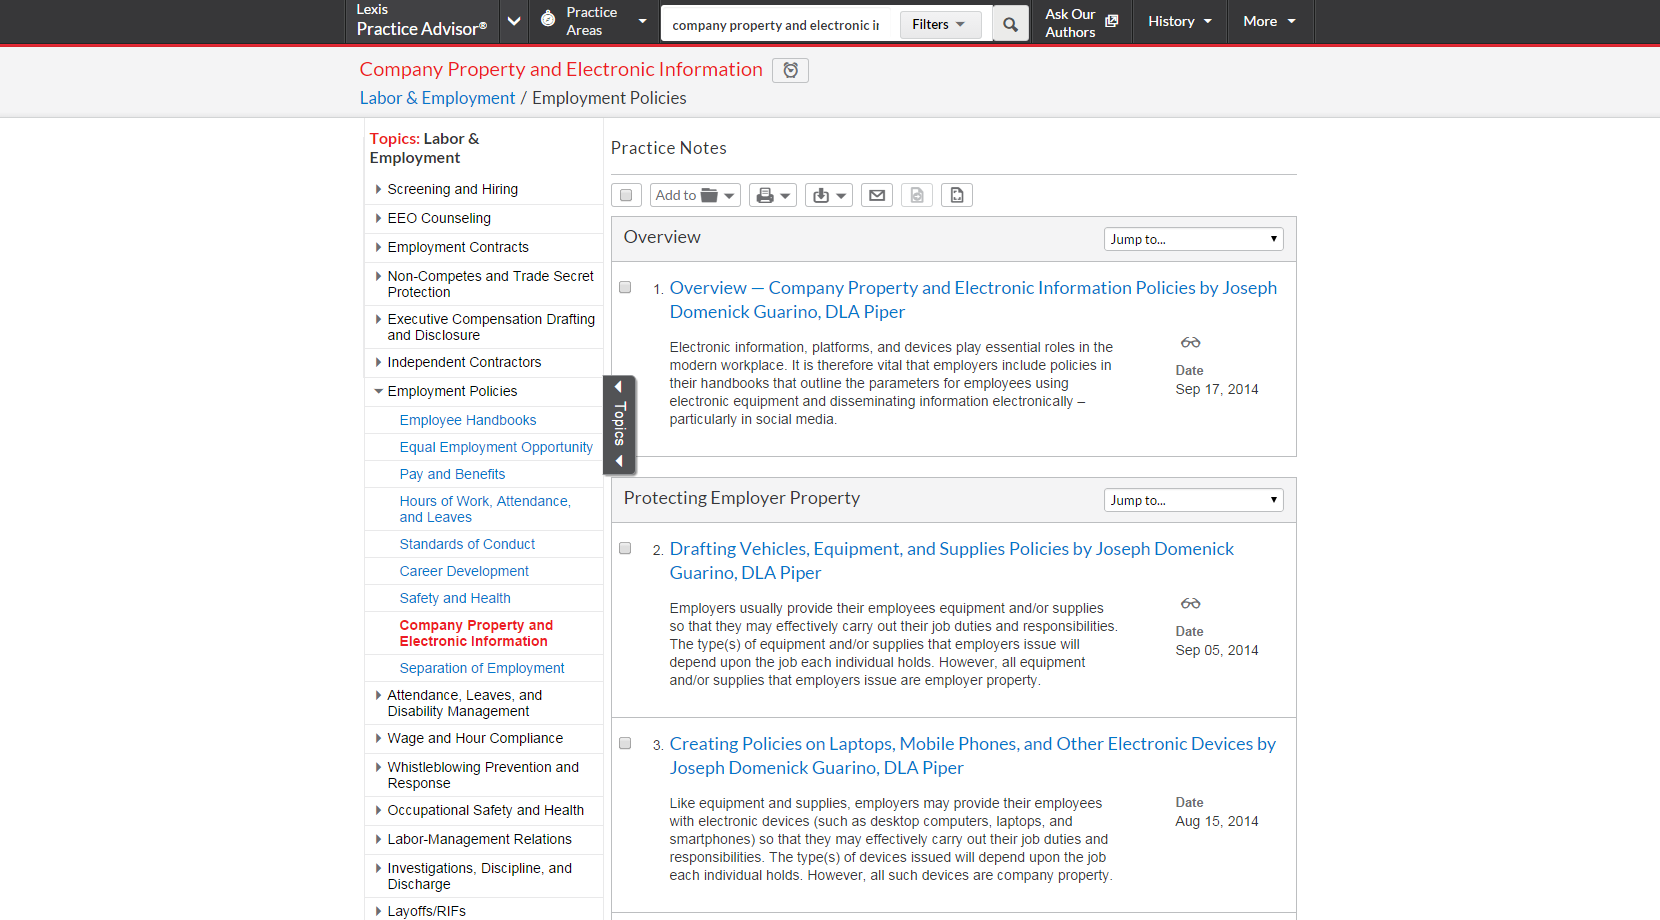The image size is (1660, 920).
Task: Open the More menu
Action: 1268,21
